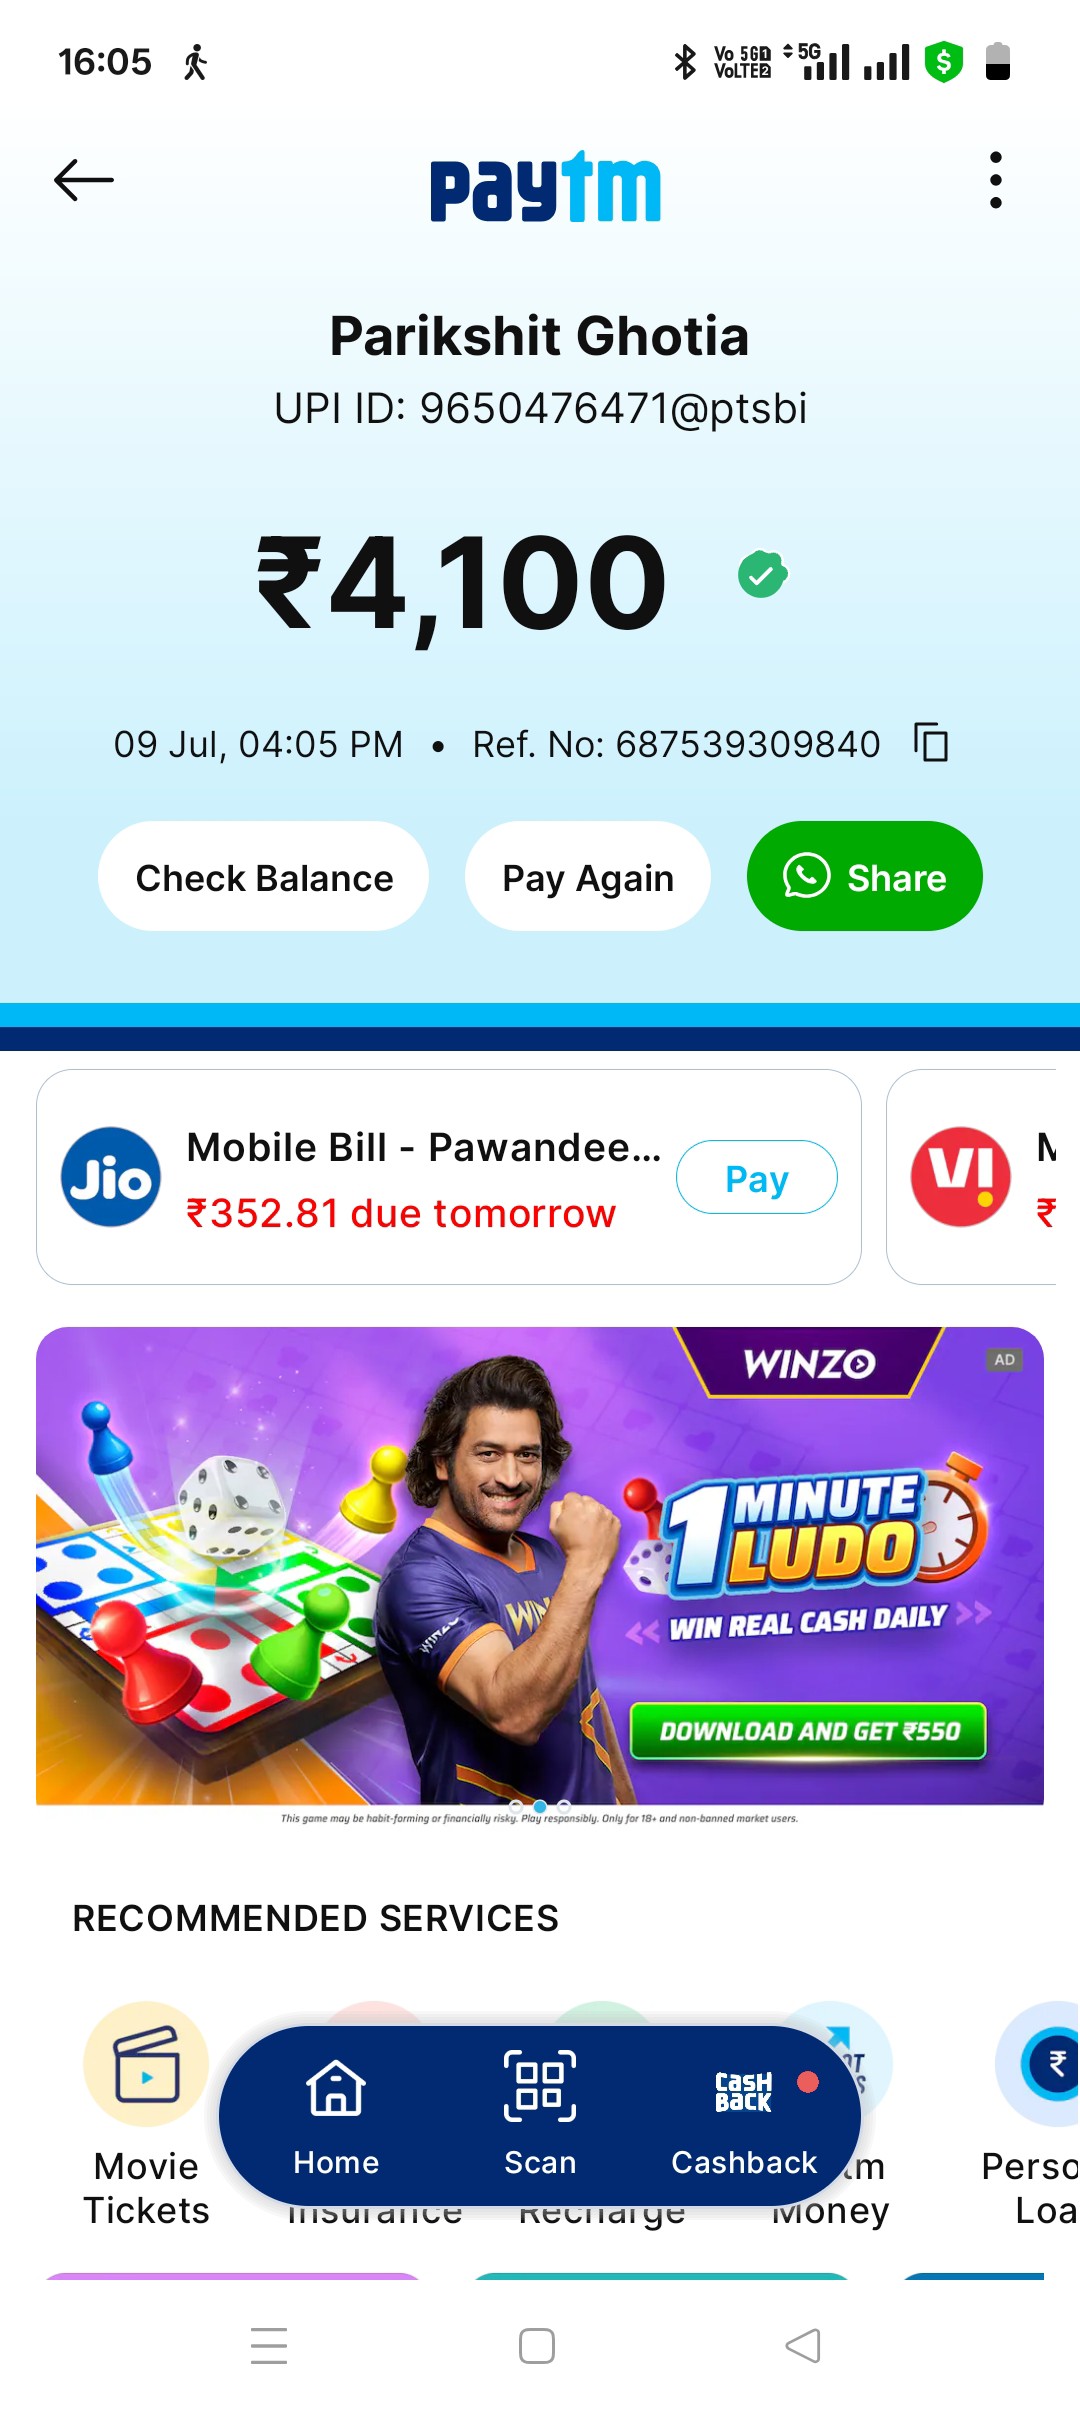Screen dimensions: 1080x2412
Task: Tap the green payment success checkmark
Action: pyautogui.click(x=763, y=574)
